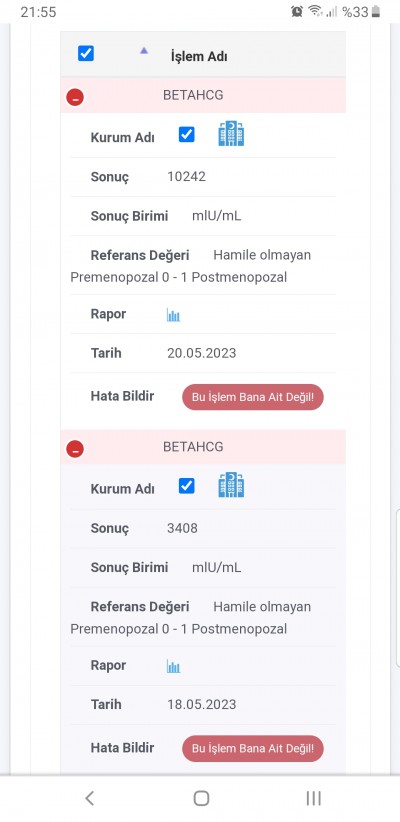This screenshot has height=822, width=400.
Task: View report chart icon for 10242 result
Action: point(173,315)
